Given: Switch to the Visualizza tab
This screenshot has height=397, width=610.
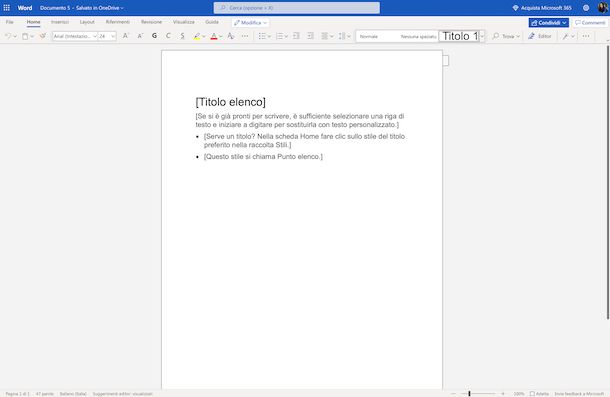Looking at the screenshot, I should click(x=184, y=22).
